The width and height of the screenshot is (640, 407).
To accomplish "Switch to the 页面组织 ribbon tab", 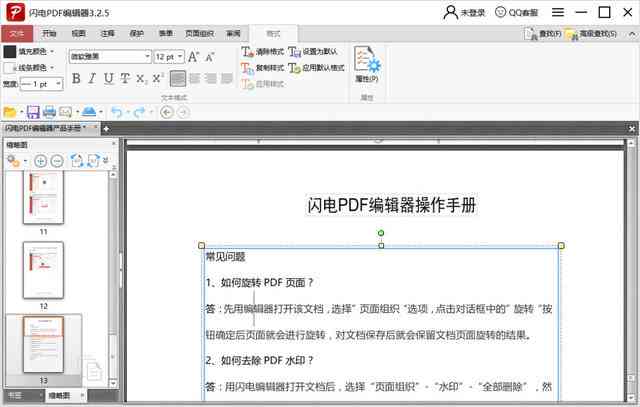I will coord(199,33).
